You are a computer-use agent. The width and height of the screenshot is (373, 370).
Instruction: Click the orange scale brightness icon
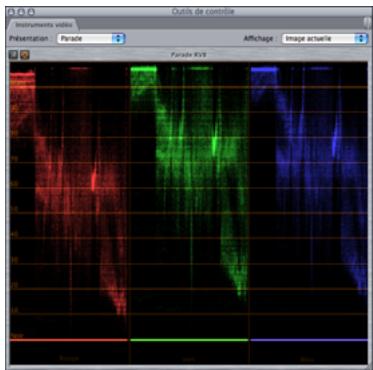pos(25,55)
